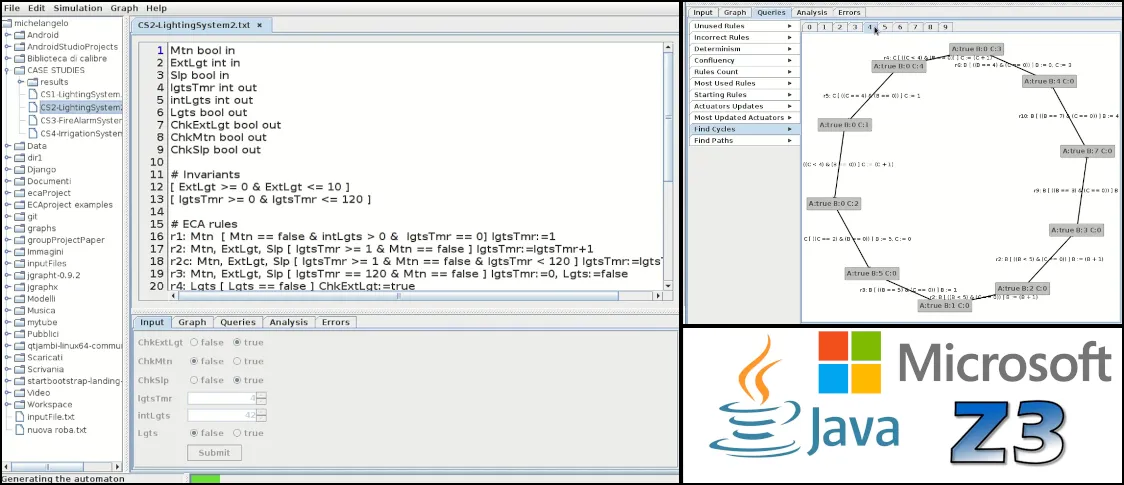Expand the Django folder node
Image resolution: width=1124 pixels, height=485 pixels.
tap(7, 170)
